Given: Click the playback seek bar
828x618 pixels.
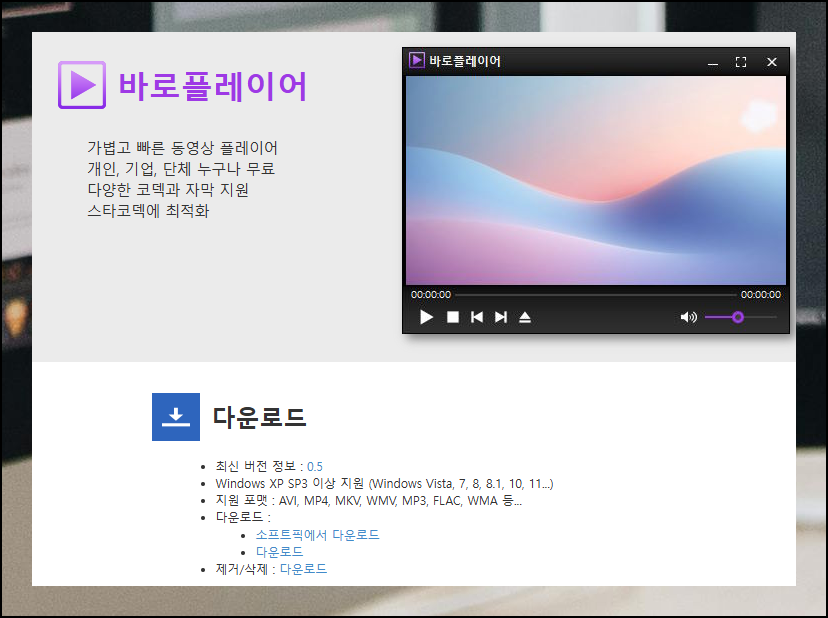Looking at the screenshot, I should [x=595, y=295].
